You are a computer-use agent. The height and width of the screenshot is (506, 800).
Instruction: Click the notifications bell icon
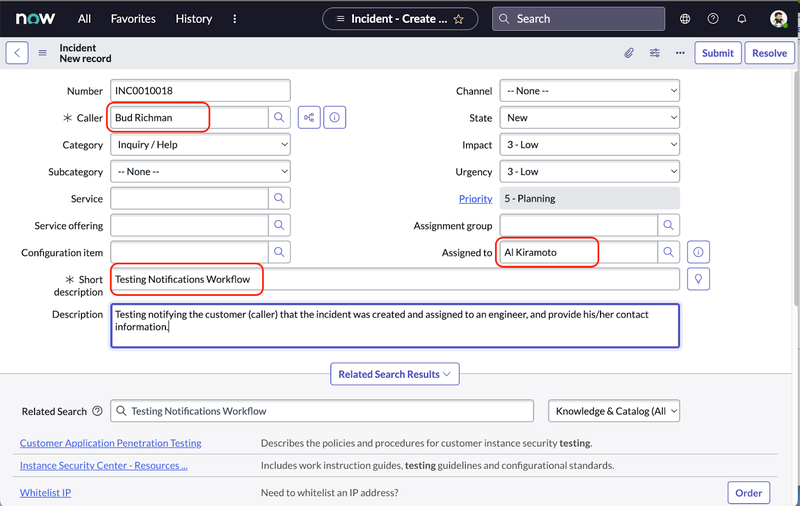[741, 18]
